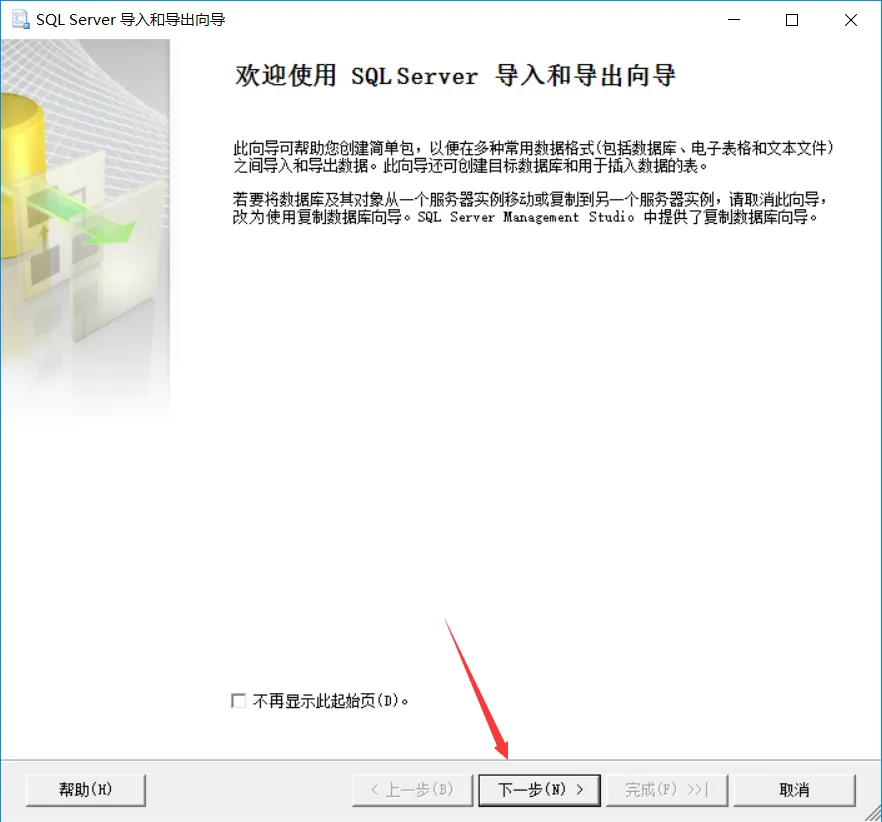Go forward with 下一步(N) button
Image resolution: width=882 pixels, height=822 pixels.
coord(539,790)
